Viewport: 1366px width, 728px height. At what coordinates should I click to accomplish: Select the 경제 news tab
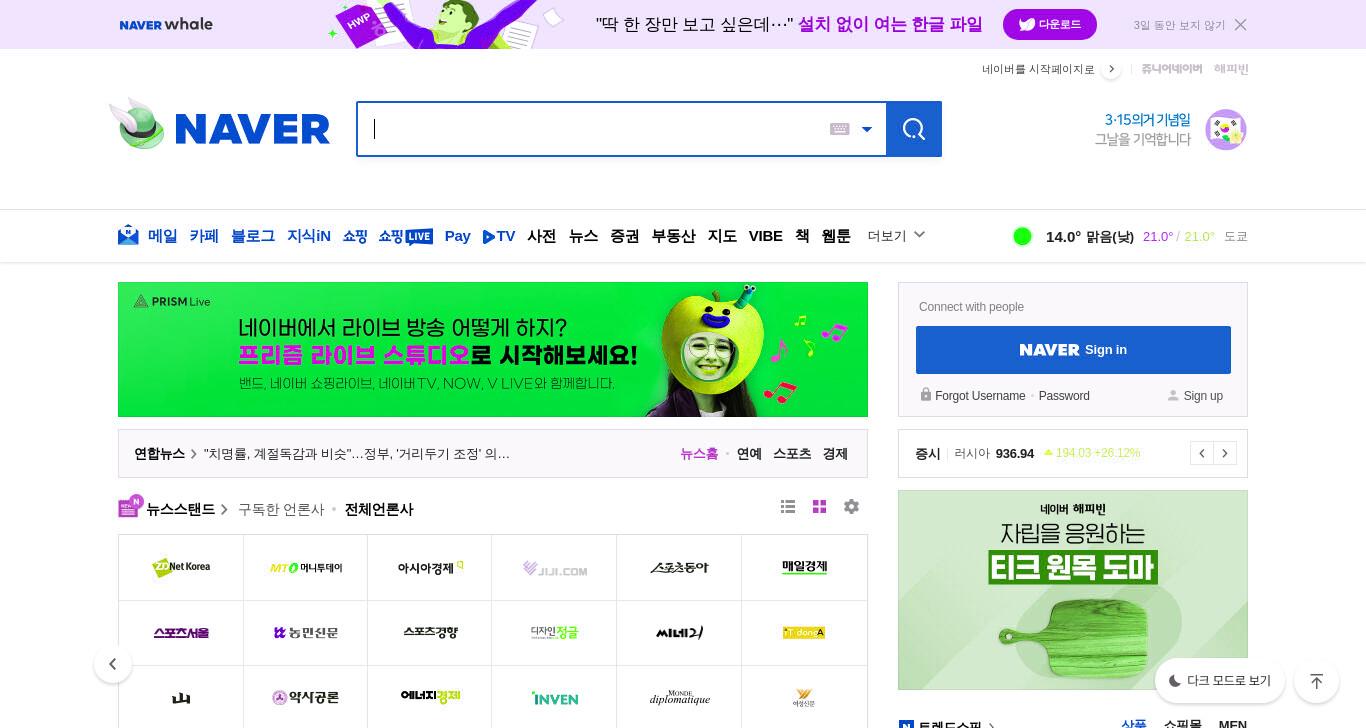tap(835, 454)
